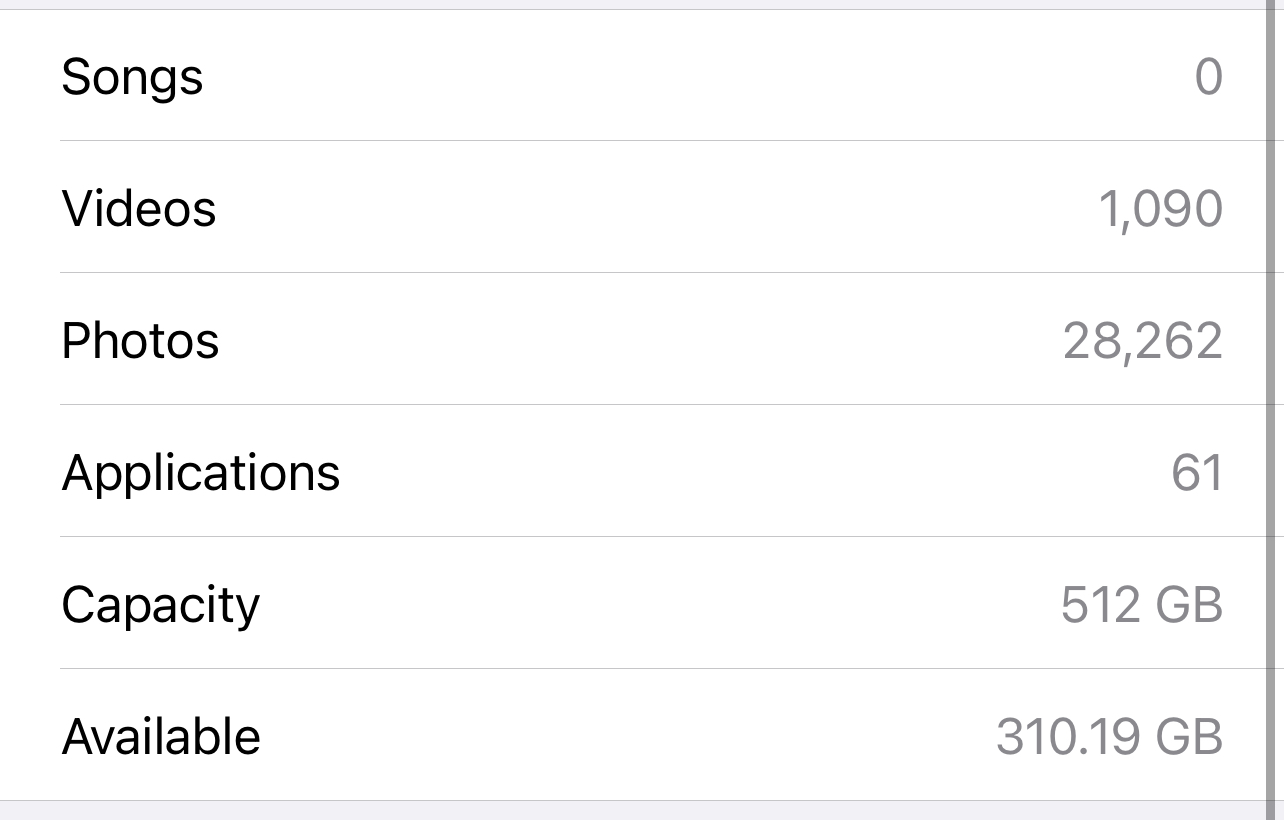Tap the Applications label
This screenshot has height=820, width=1284.
click(x=201, y=472)
